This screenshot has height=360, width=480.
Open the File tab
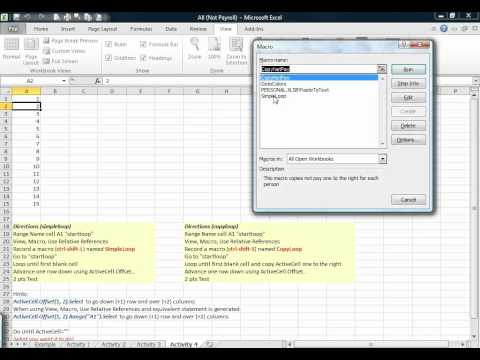13,29
